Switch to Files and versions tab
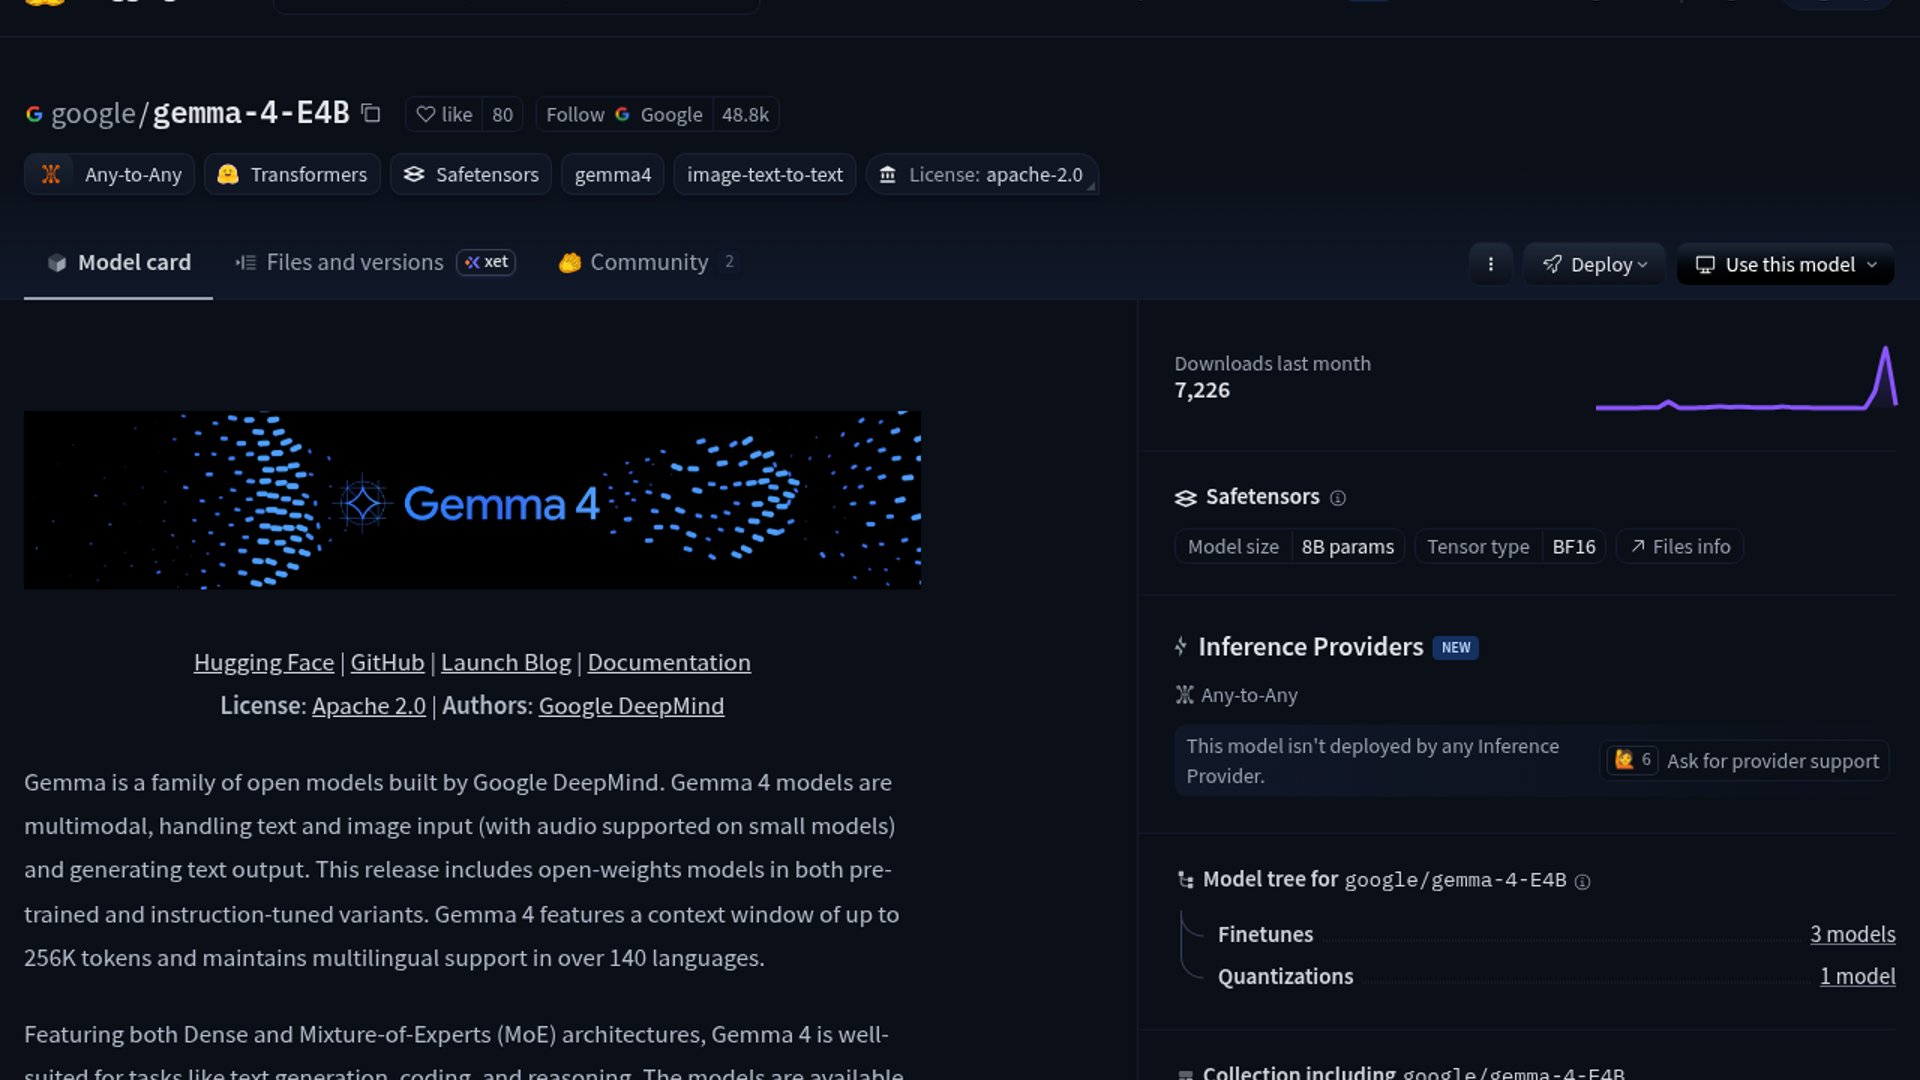Image resolution: width=1920 pixels, height=1080 pixels. click(354, 262)
